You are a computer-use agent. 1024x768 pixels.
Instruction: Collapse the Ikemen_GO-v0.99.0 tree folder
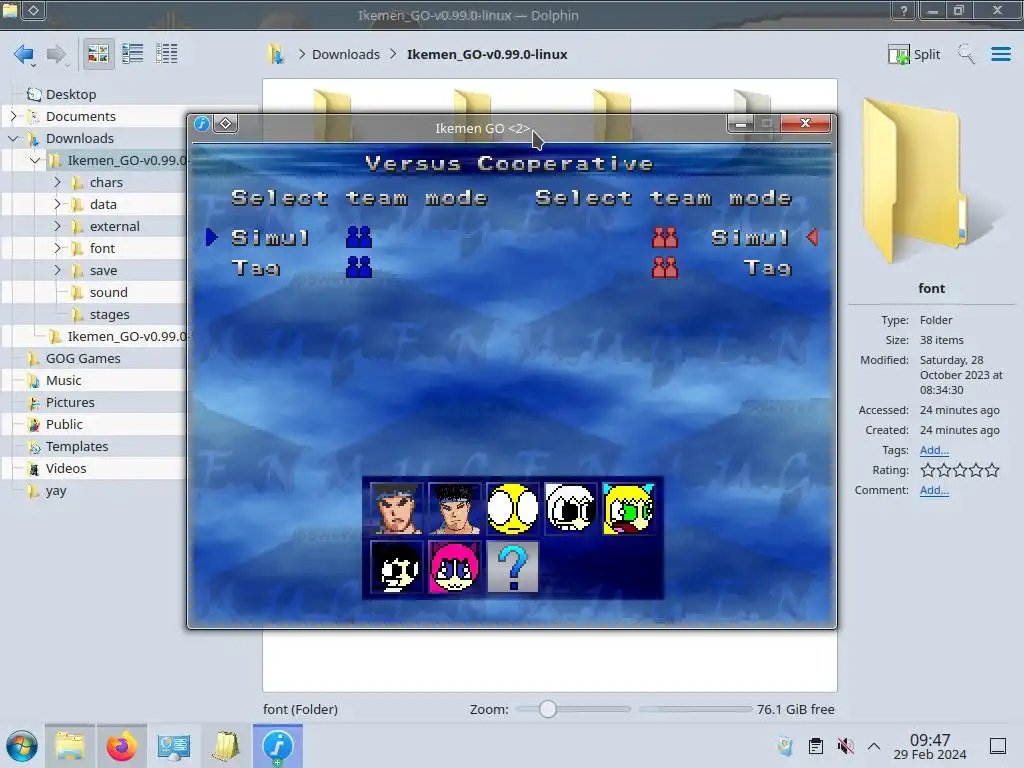point(35,160)
